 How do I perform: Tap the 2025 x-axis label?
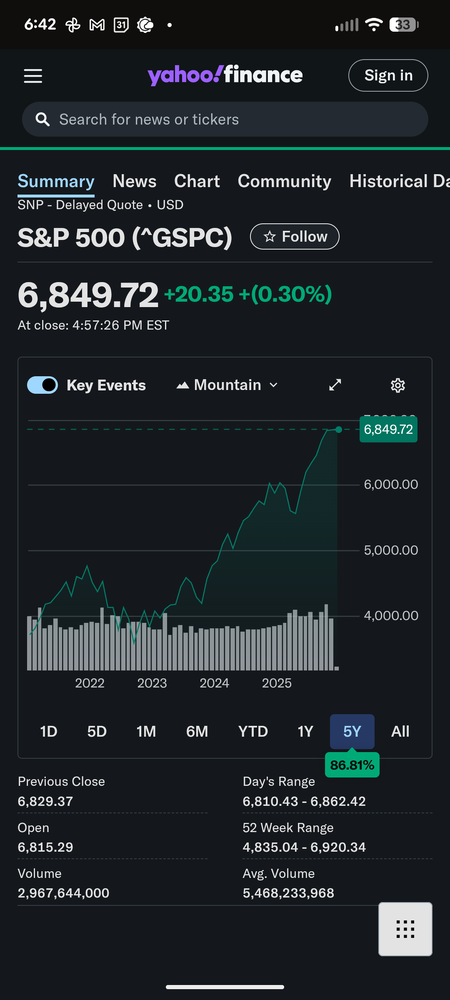click(x=277, y=684)
